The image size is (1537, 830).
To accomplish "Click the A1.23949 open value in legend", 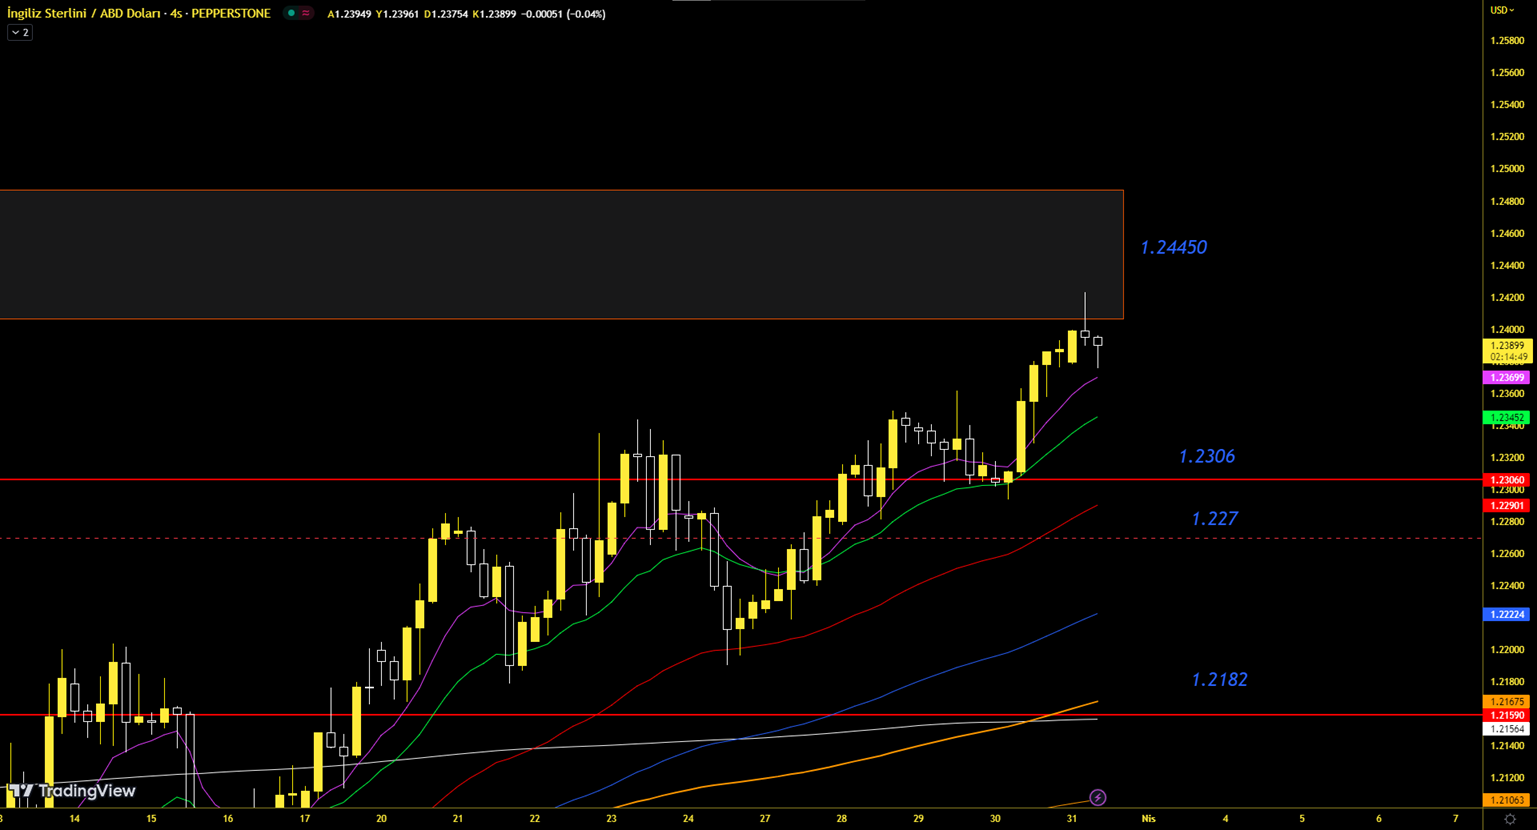I will (349, 14).
